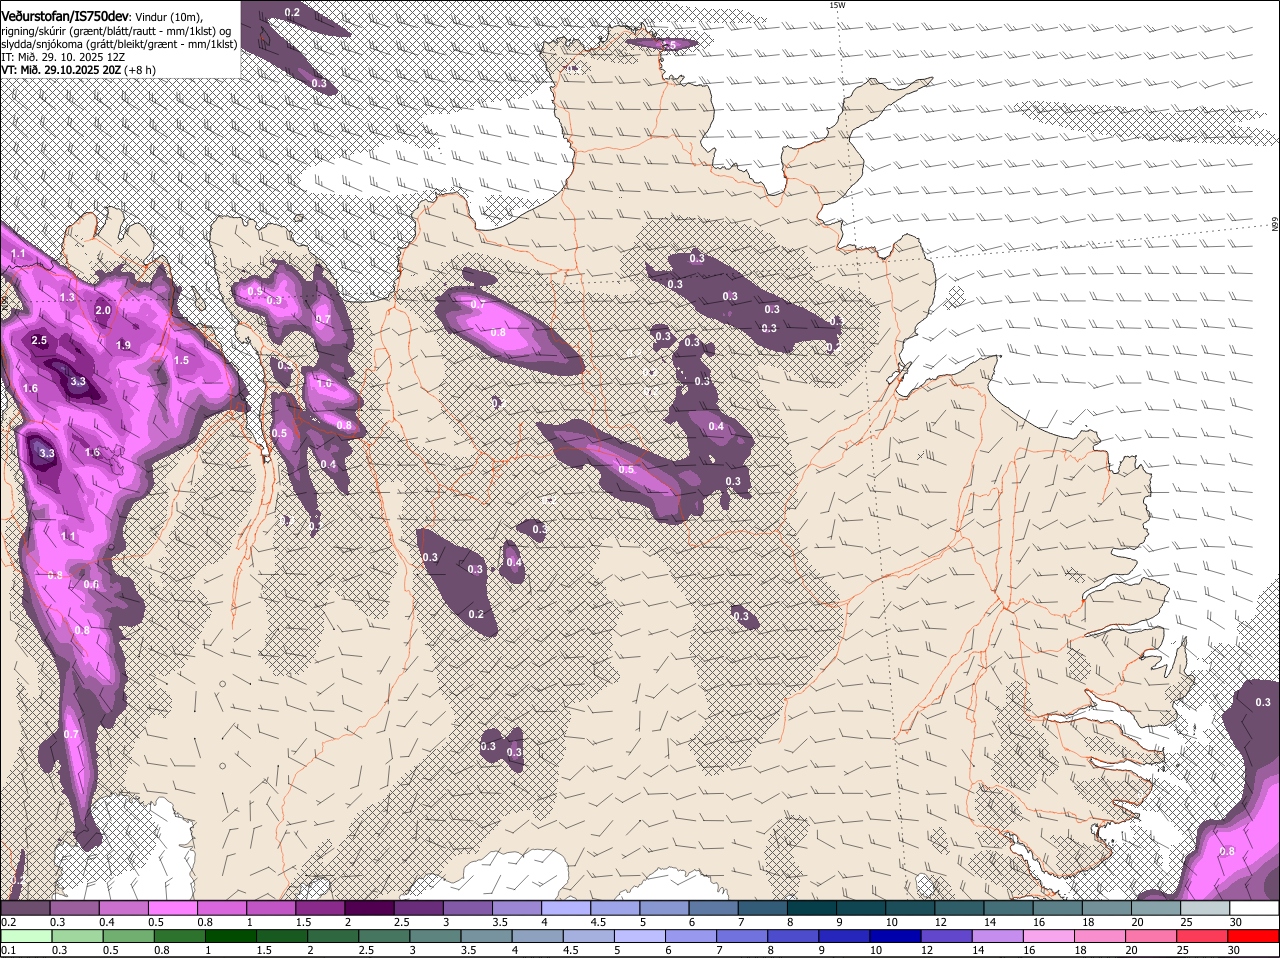Click the pale green swatch between 0.1 and 0.3

(27, 936)
